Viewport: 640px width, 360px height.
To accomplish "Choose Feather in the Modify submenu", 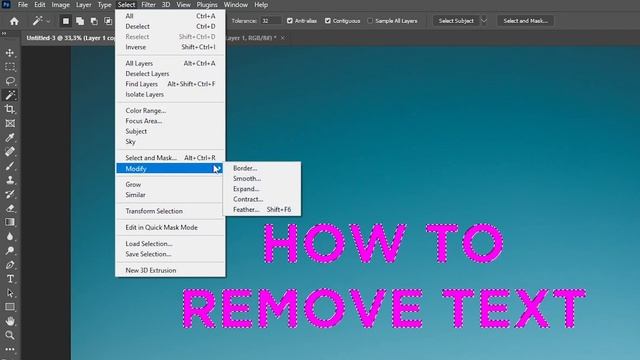I will (x=262, y=209).
